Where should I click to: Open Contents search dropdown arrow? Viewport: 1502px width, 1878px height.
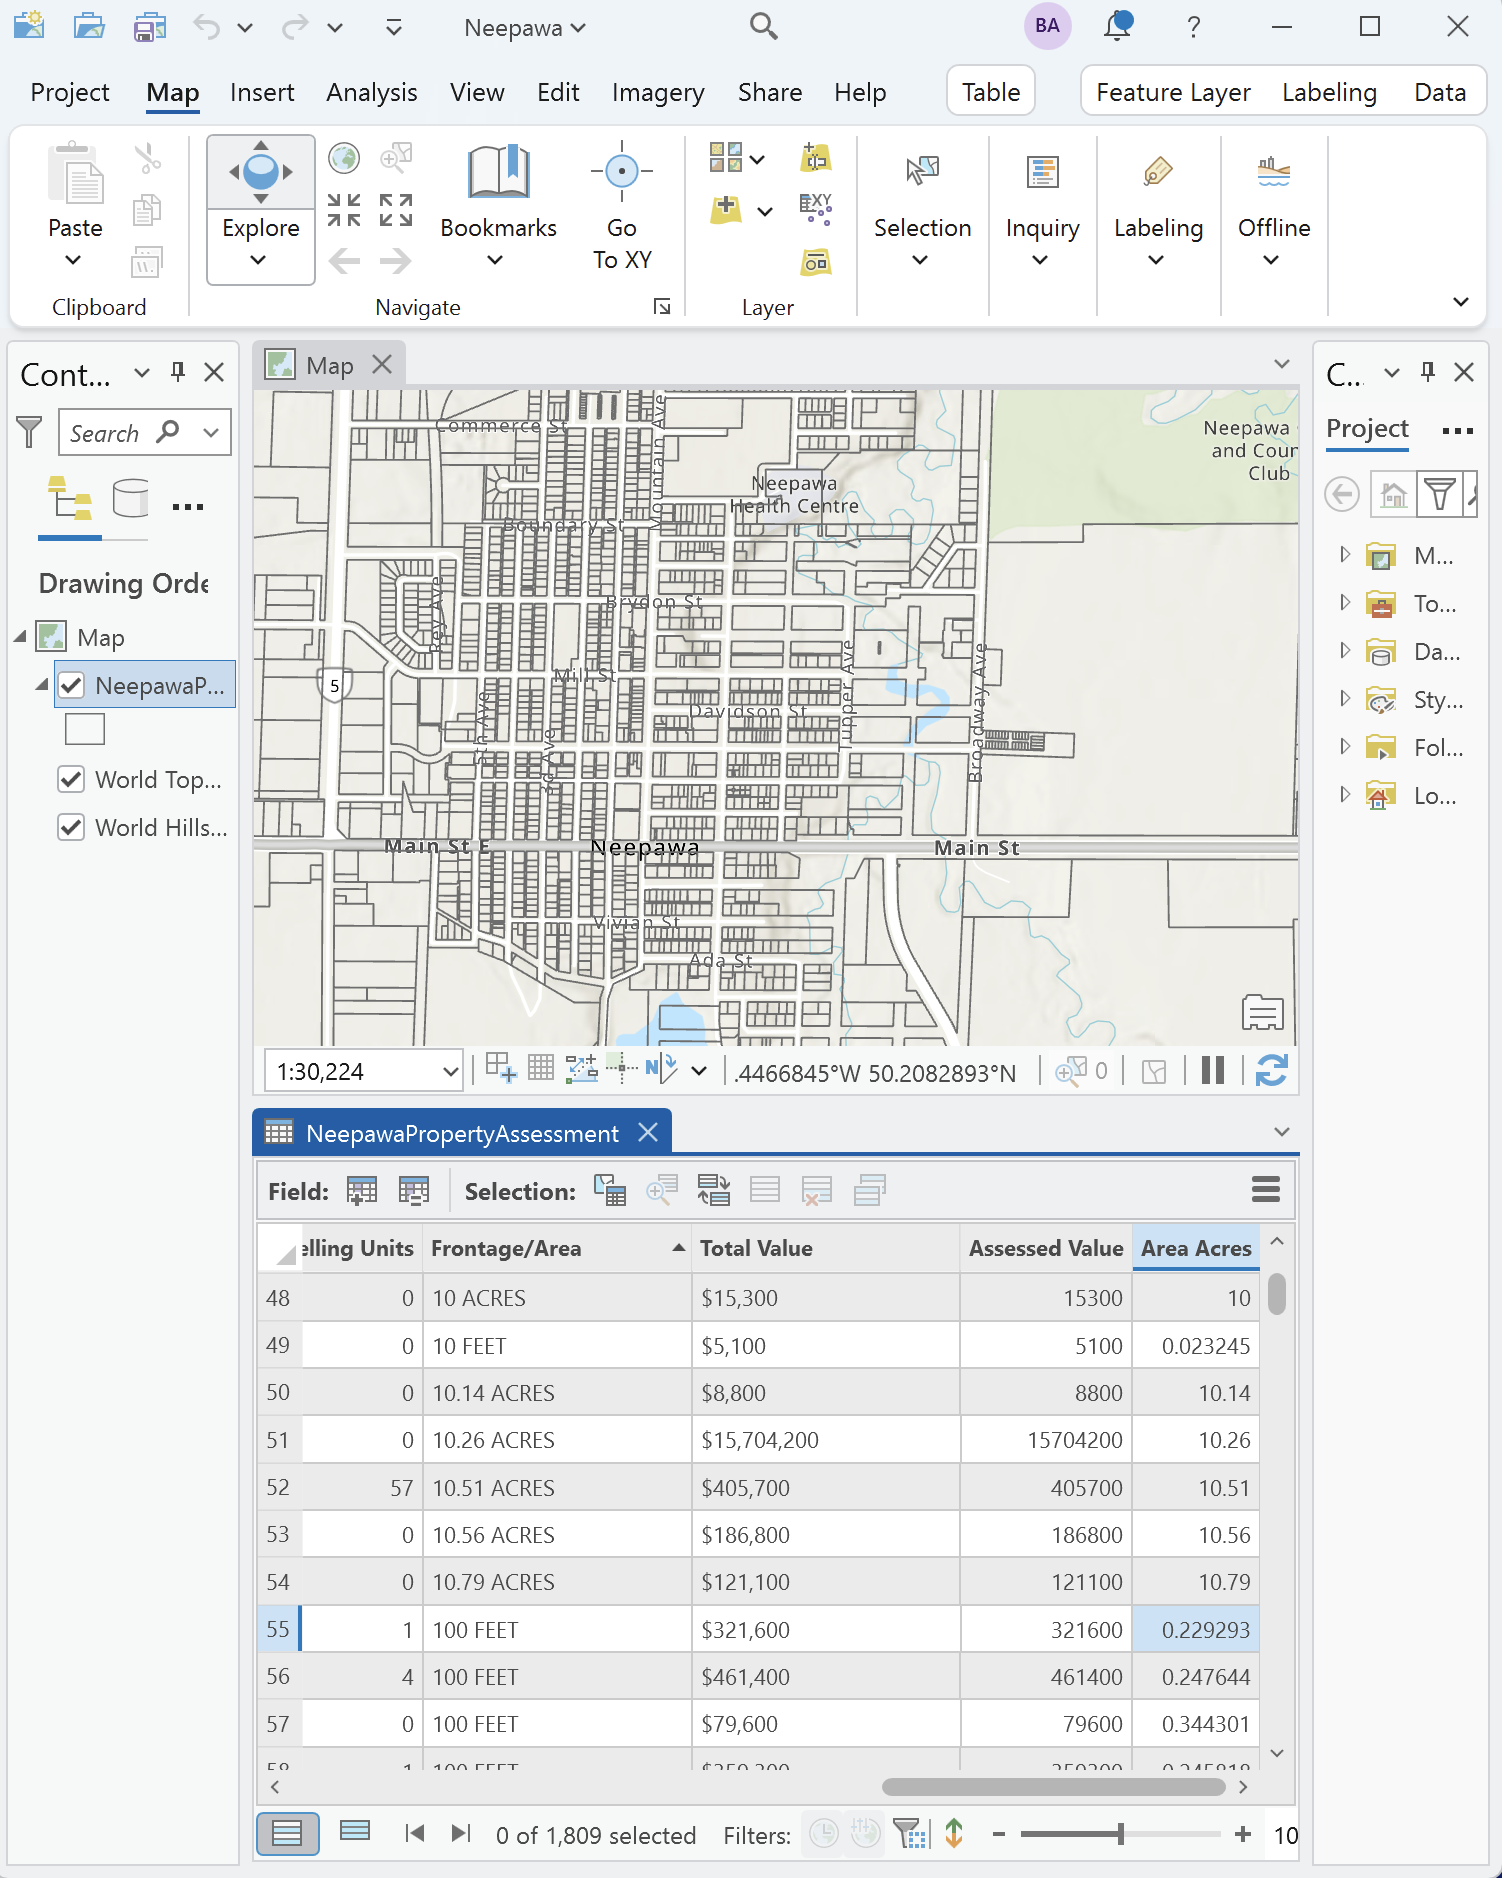click(210, 433)
